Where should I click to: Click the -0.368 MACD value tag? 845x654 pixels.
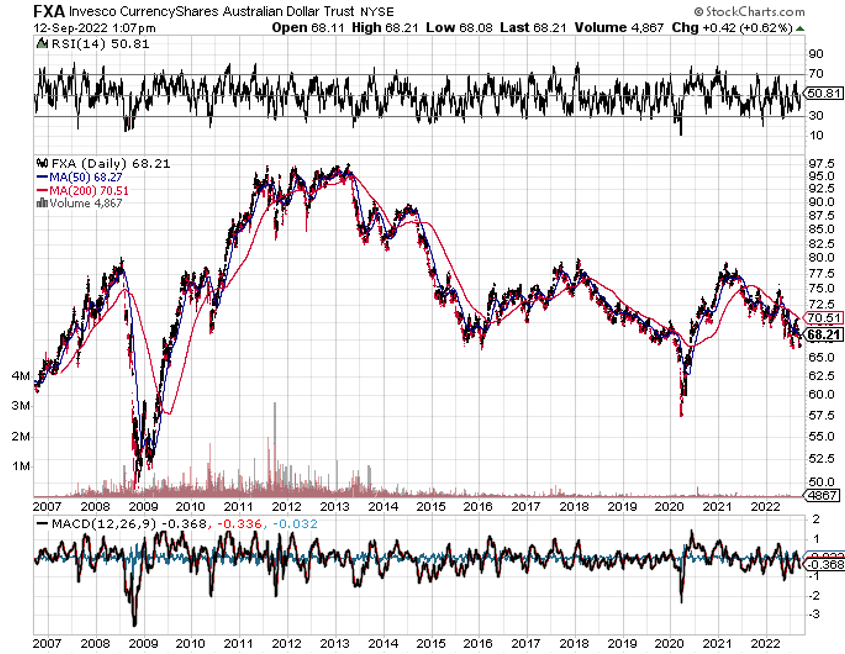pos(823,565)
